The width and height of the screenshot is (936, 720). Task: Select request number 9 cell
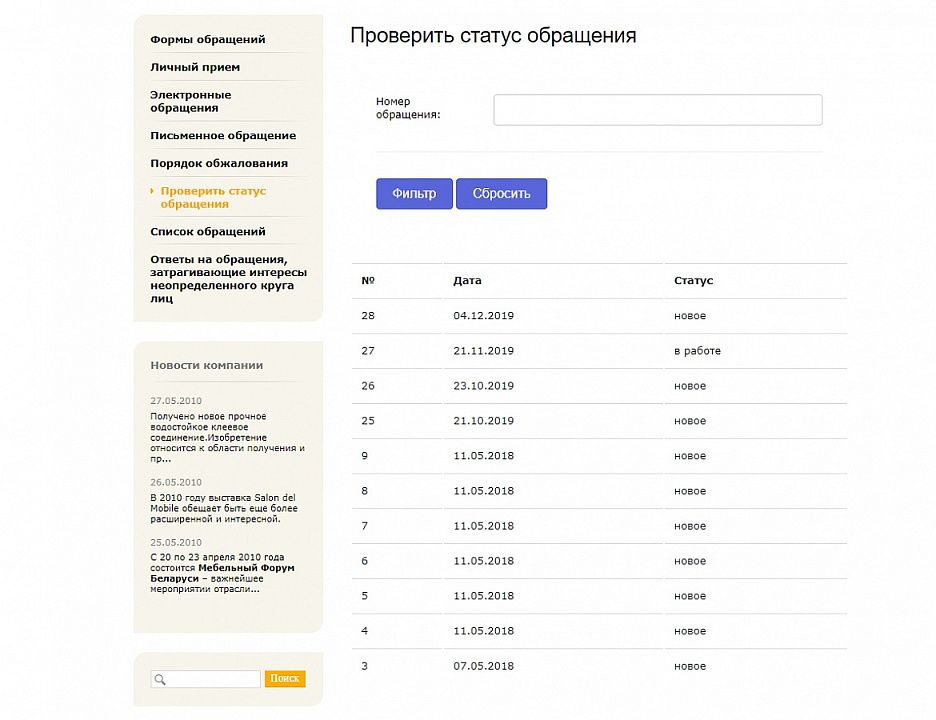(x=365, y=456)
